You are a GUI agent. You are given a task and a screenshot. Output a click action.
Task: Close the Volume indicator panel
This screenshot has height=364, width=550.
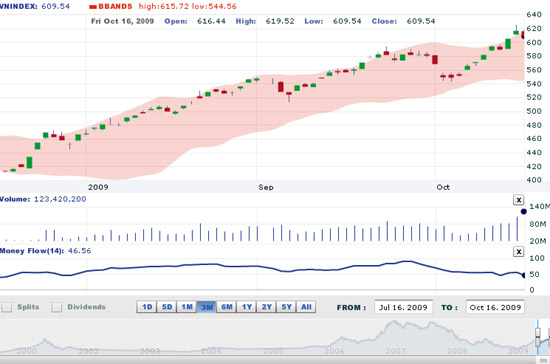pyautogui.click(x=518, y=200)
